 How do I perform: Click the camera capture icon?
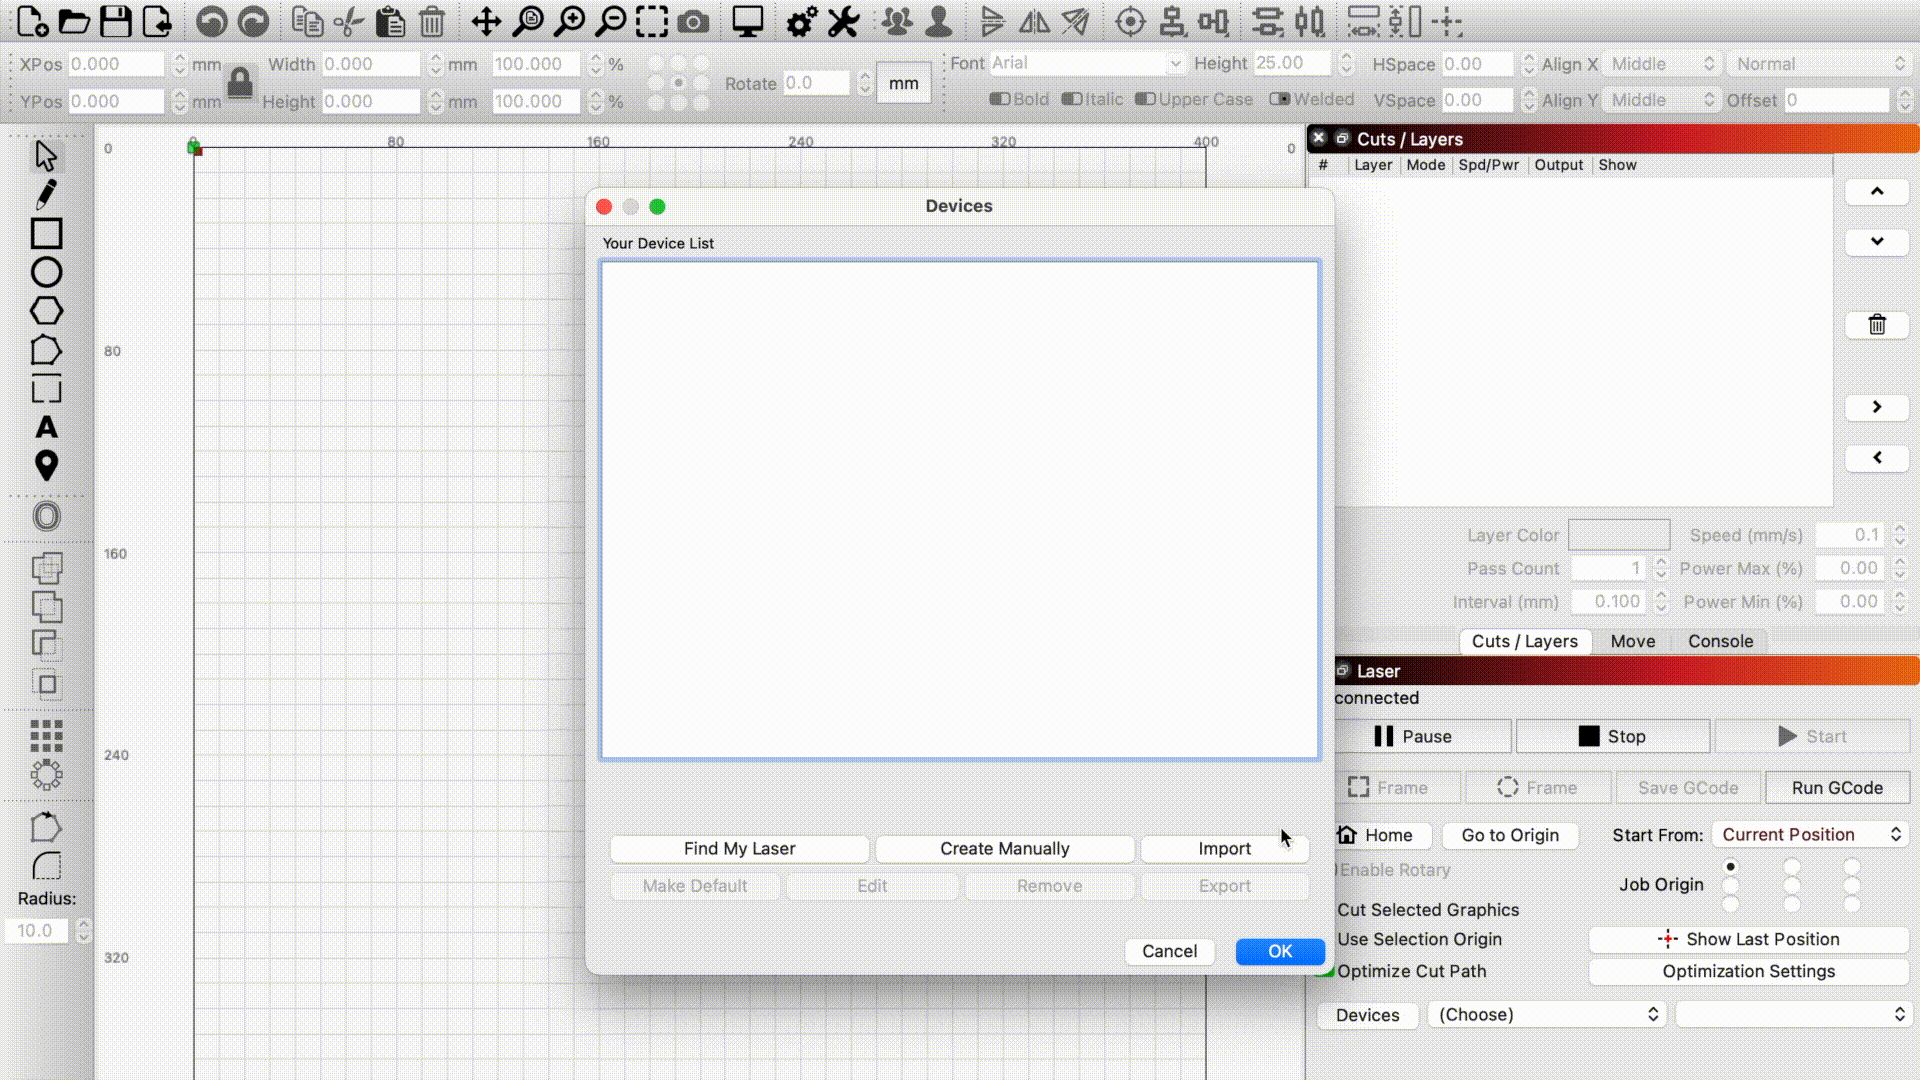click(693, 21)
